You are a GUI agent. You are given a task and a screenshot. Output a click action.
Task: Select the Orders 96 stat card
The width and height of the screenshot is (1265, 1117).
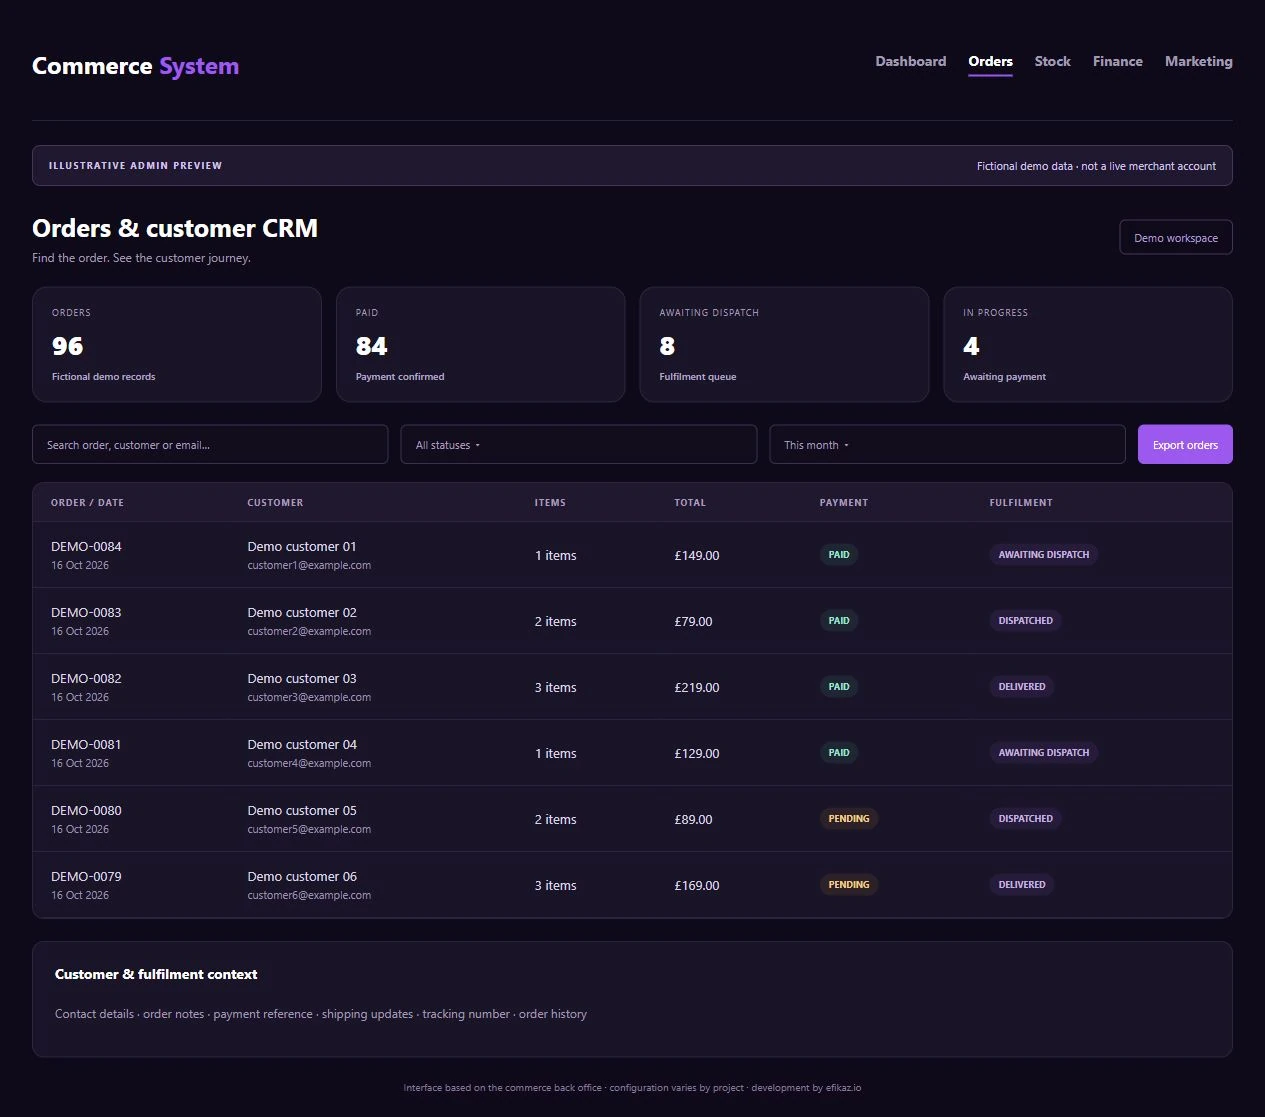click(177, 345)
